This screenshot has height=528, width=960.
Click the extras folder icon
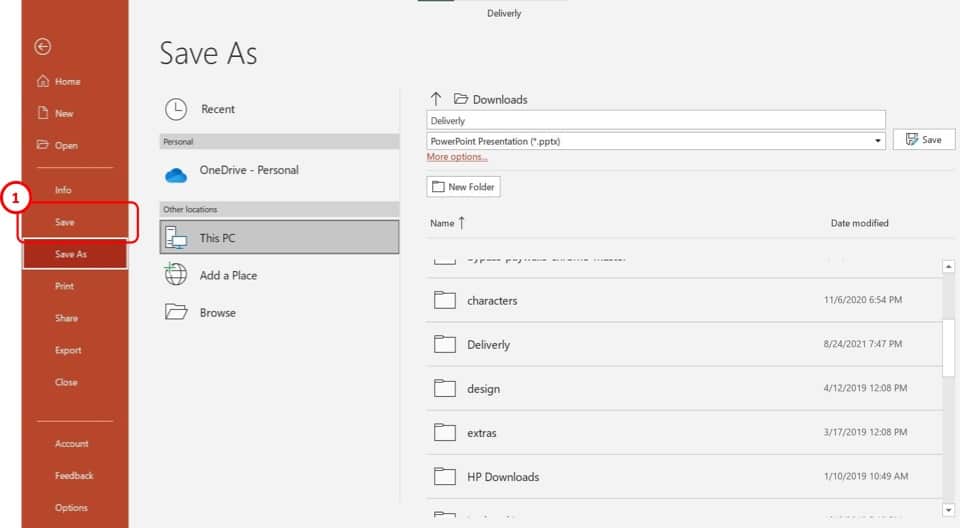444,432
